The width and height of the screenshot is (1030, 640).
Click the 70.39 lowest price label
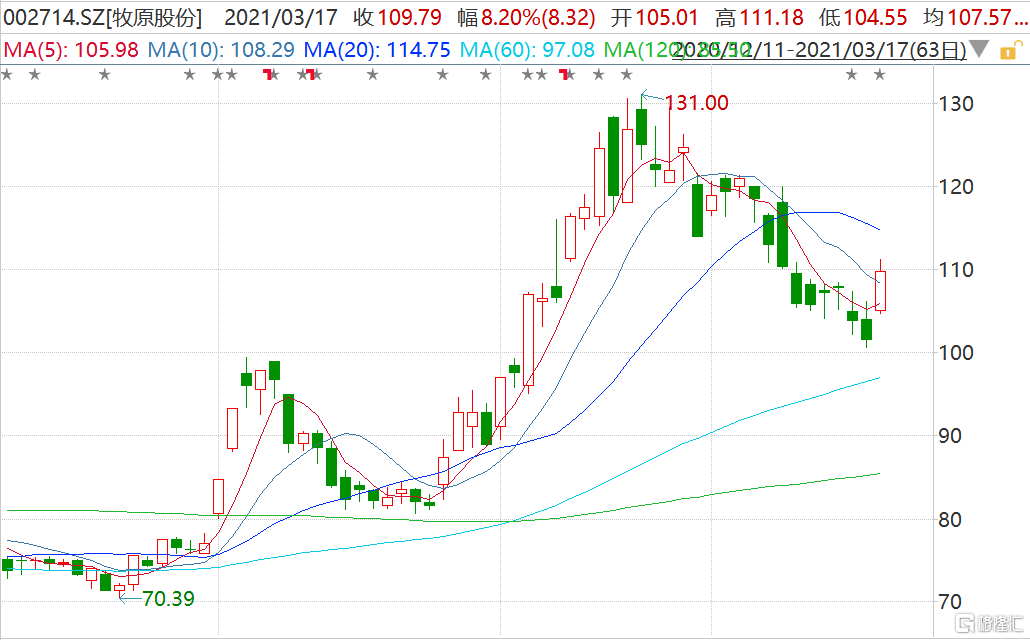click(x=169, y=599)
